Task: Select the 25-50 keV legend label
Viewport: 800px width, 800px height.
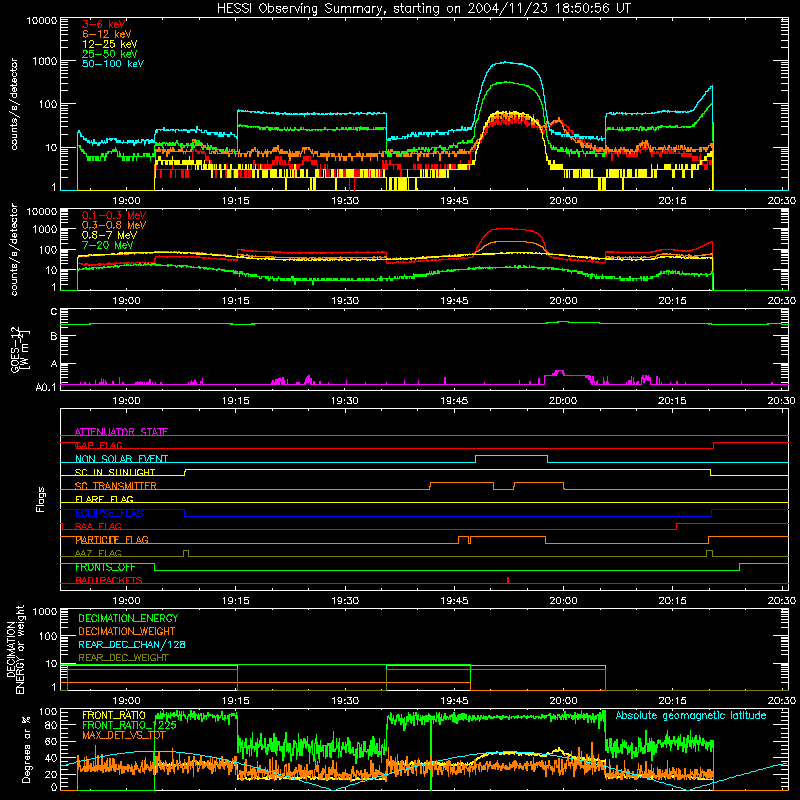Action: click(x=110, y=54)
